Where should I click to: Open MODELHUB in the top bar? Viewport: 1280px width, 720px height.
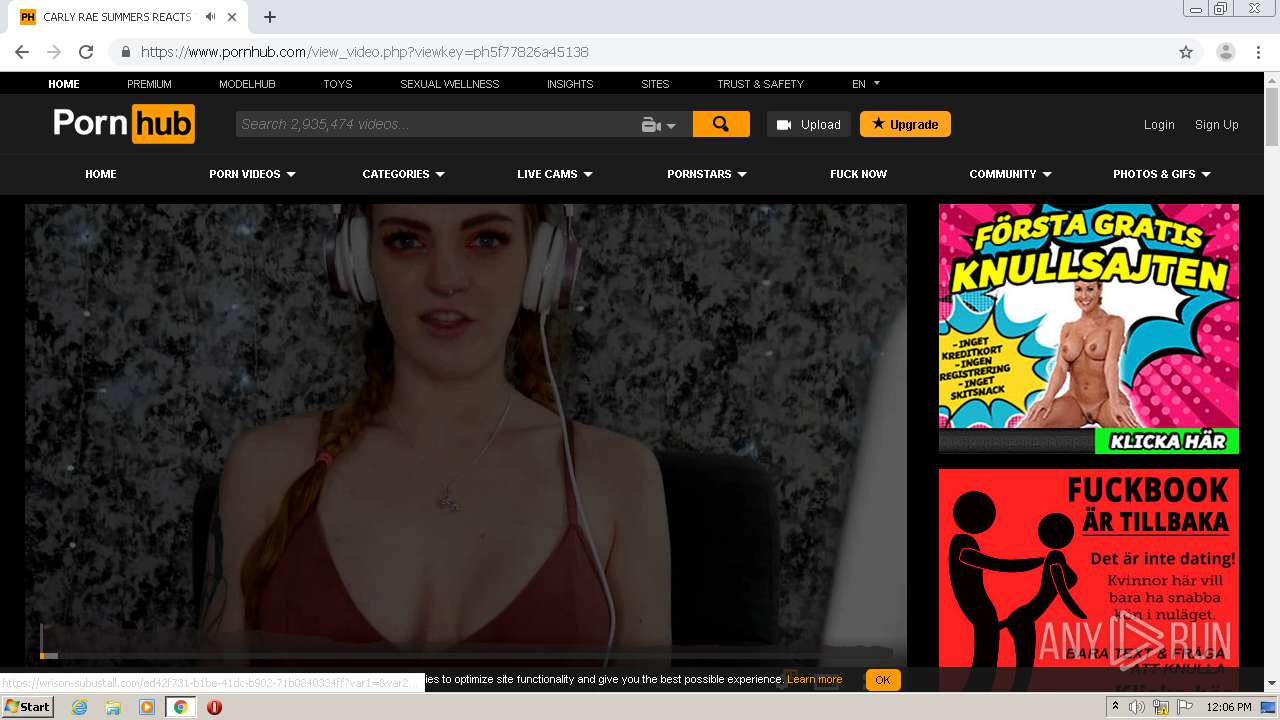tap(247, 84)
